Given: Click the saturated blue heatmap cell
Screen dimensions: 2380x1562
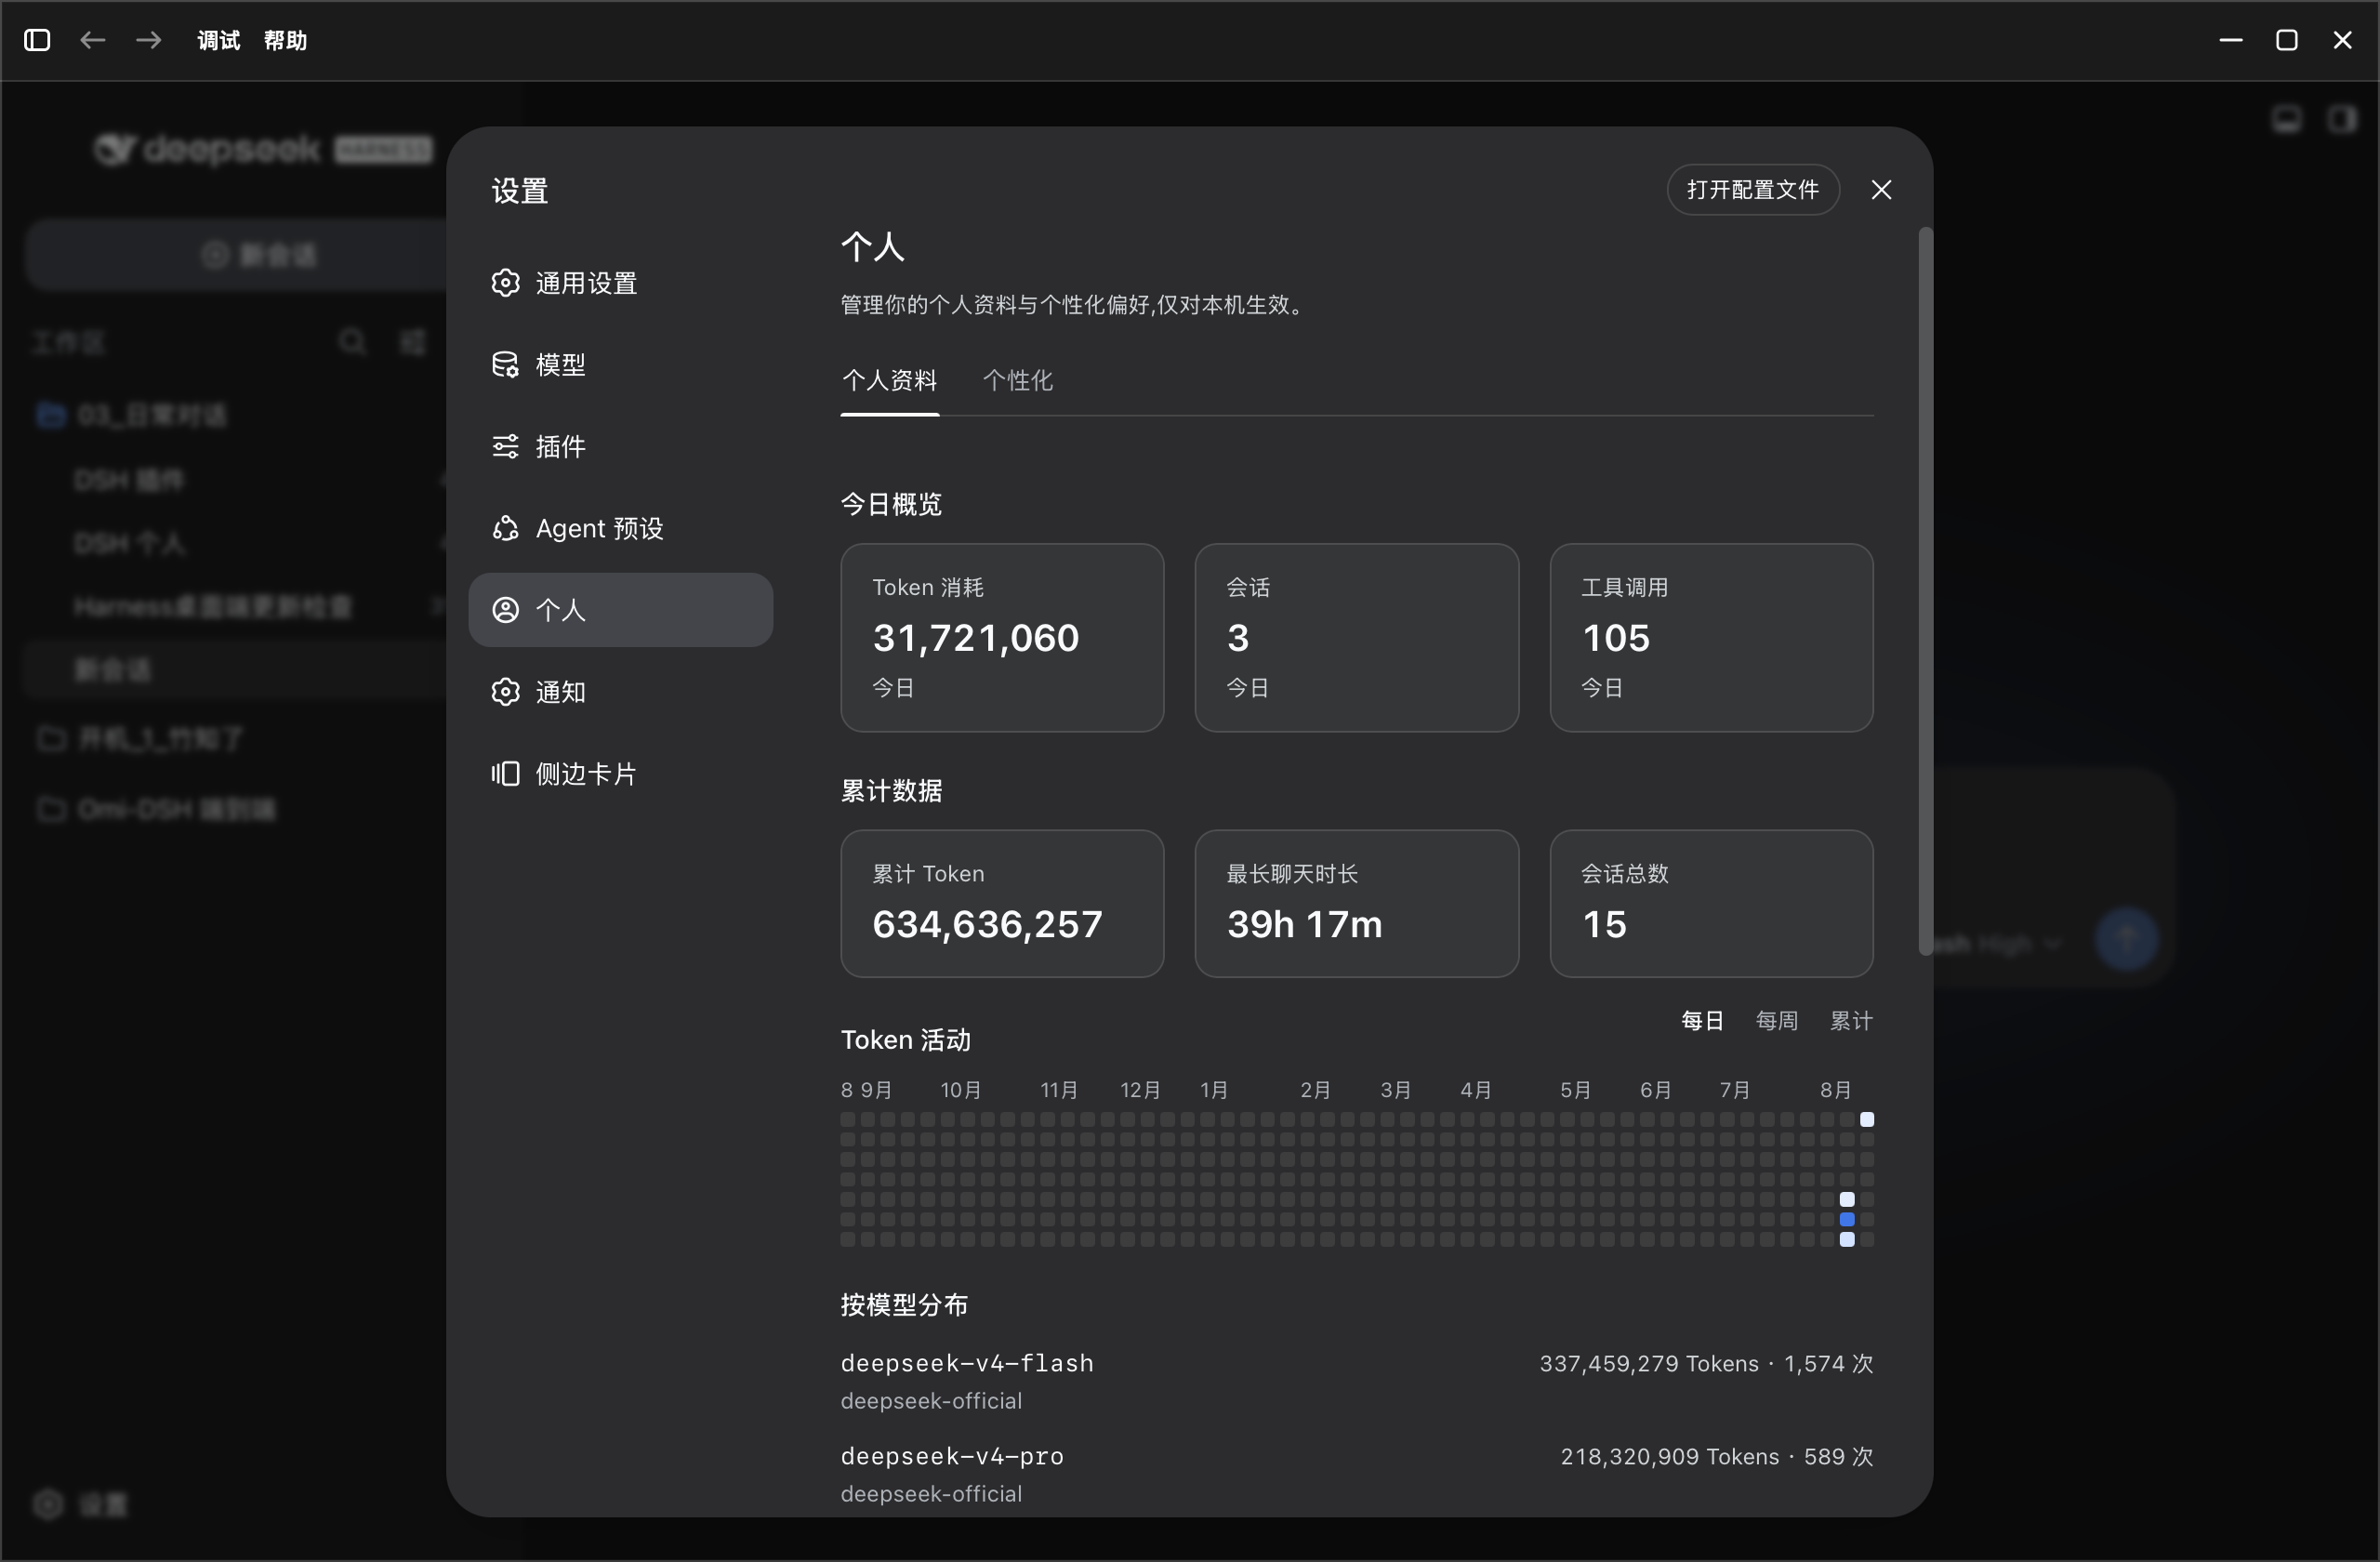Looking at the screenshot, I should click(1847, 1220).
